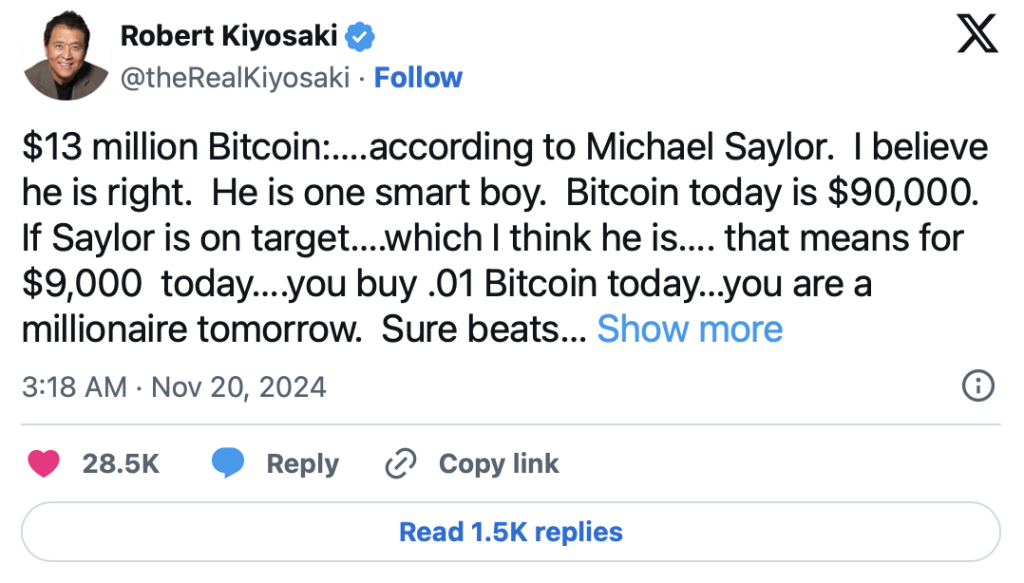The height and width of the screenshot is (583, 1024).
Task: Click the Reply text label
Action: point(302,464)
